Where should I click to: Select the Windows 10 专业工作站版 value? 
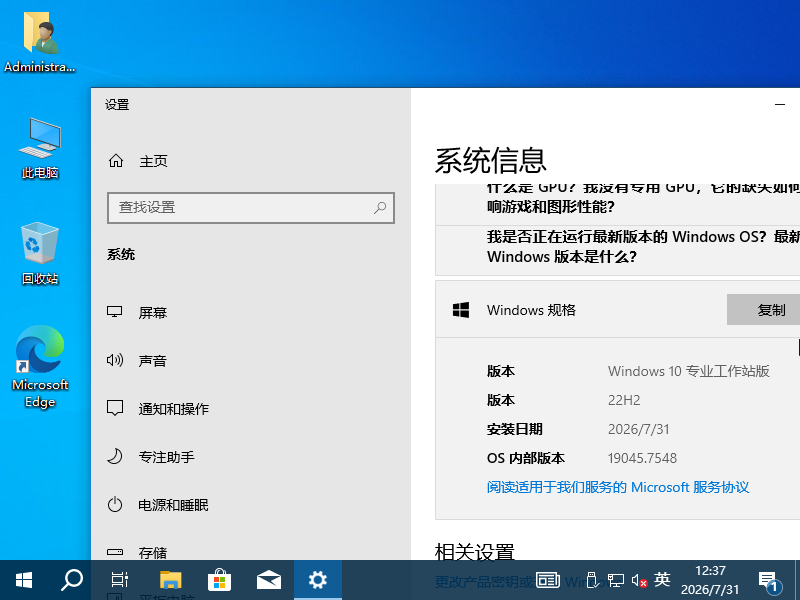[688, 371]
